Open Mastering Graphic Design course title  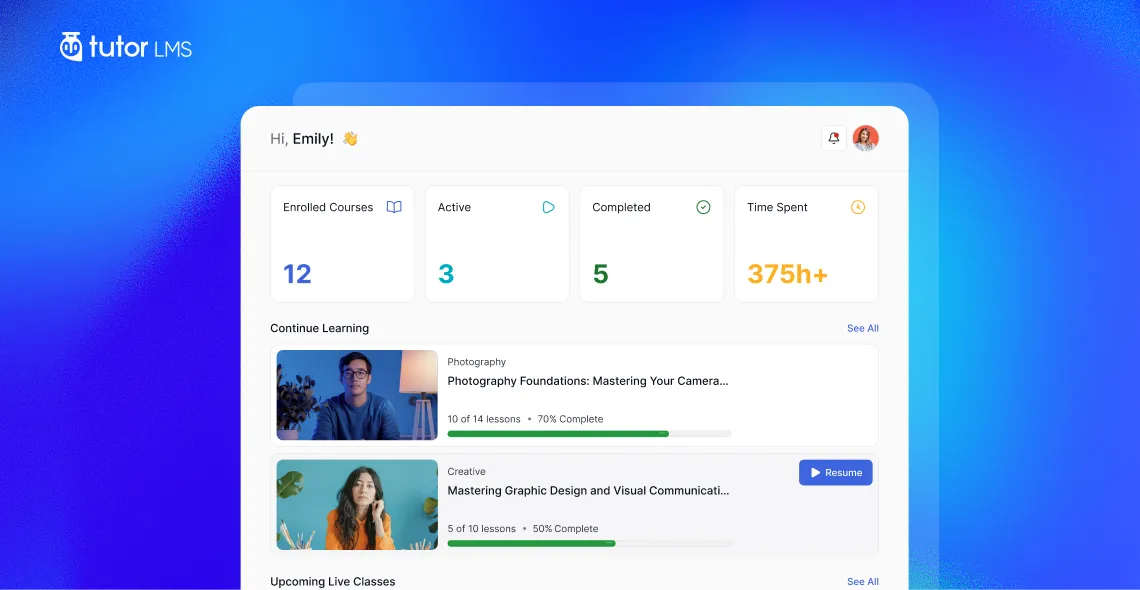coord(587,490)
